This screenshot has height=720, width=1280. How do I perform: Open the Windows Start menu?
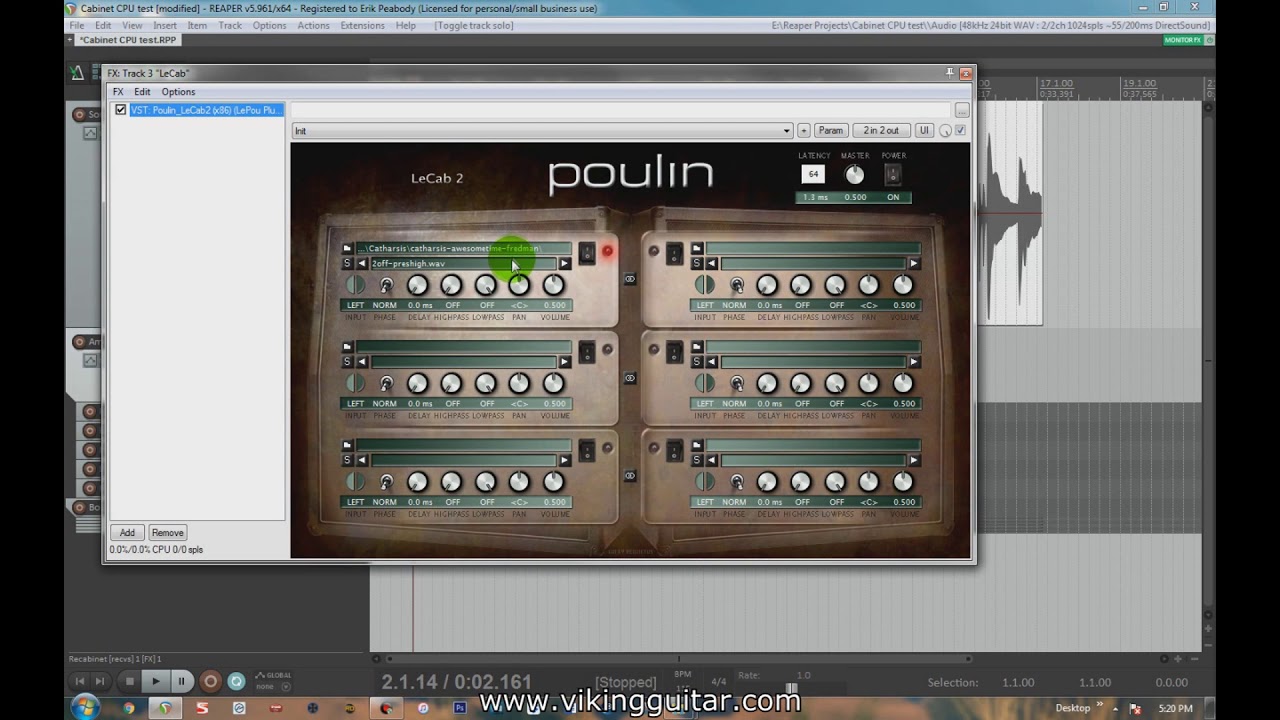click(x=84, y=707)
